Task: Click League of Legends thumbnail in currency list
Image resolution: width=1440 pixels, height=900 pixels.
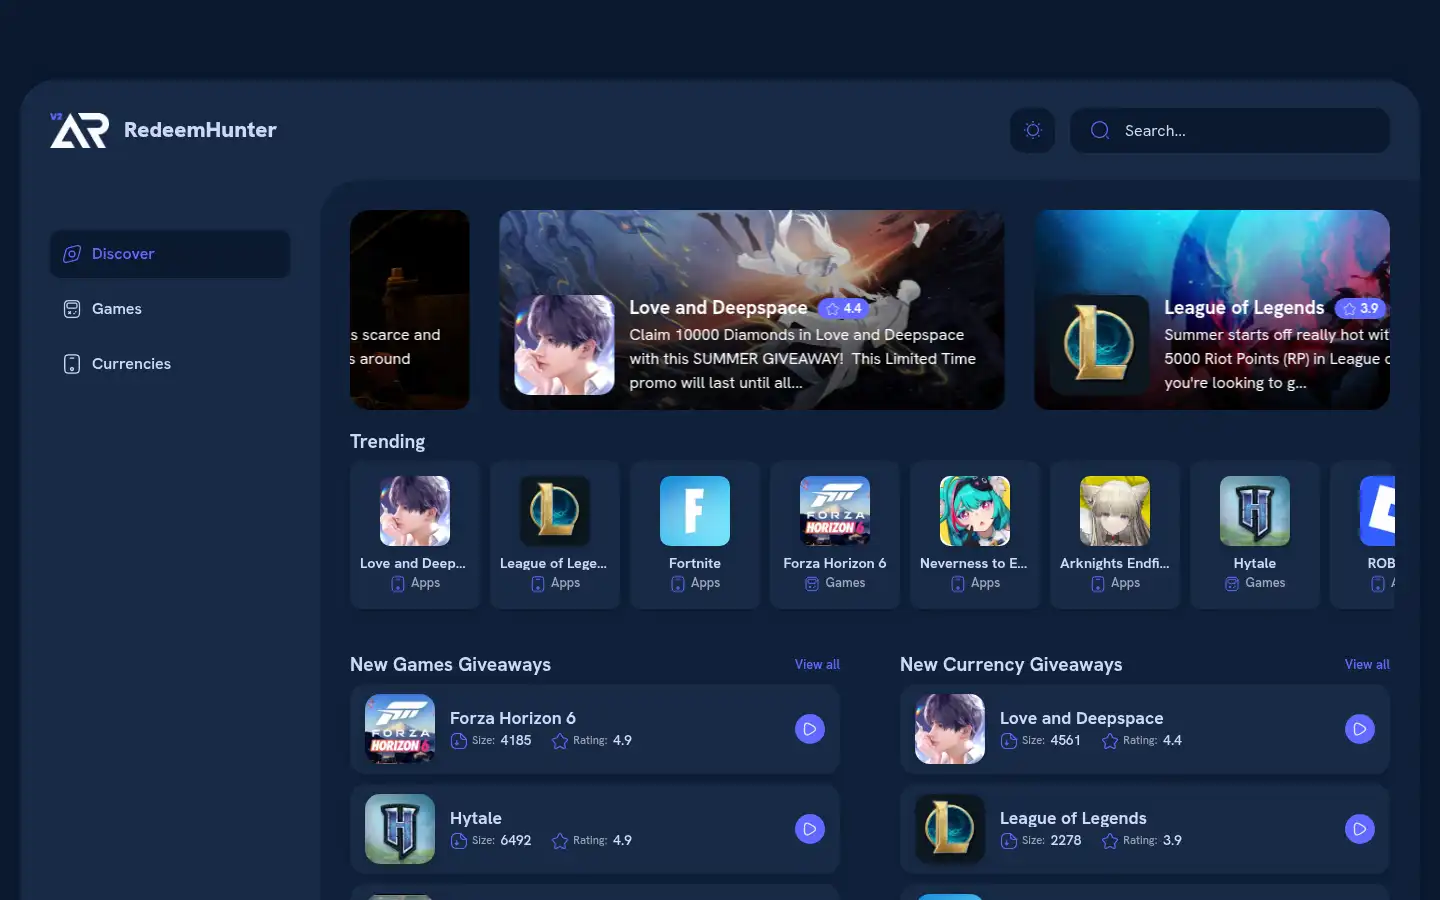Action: coord(950,829)
